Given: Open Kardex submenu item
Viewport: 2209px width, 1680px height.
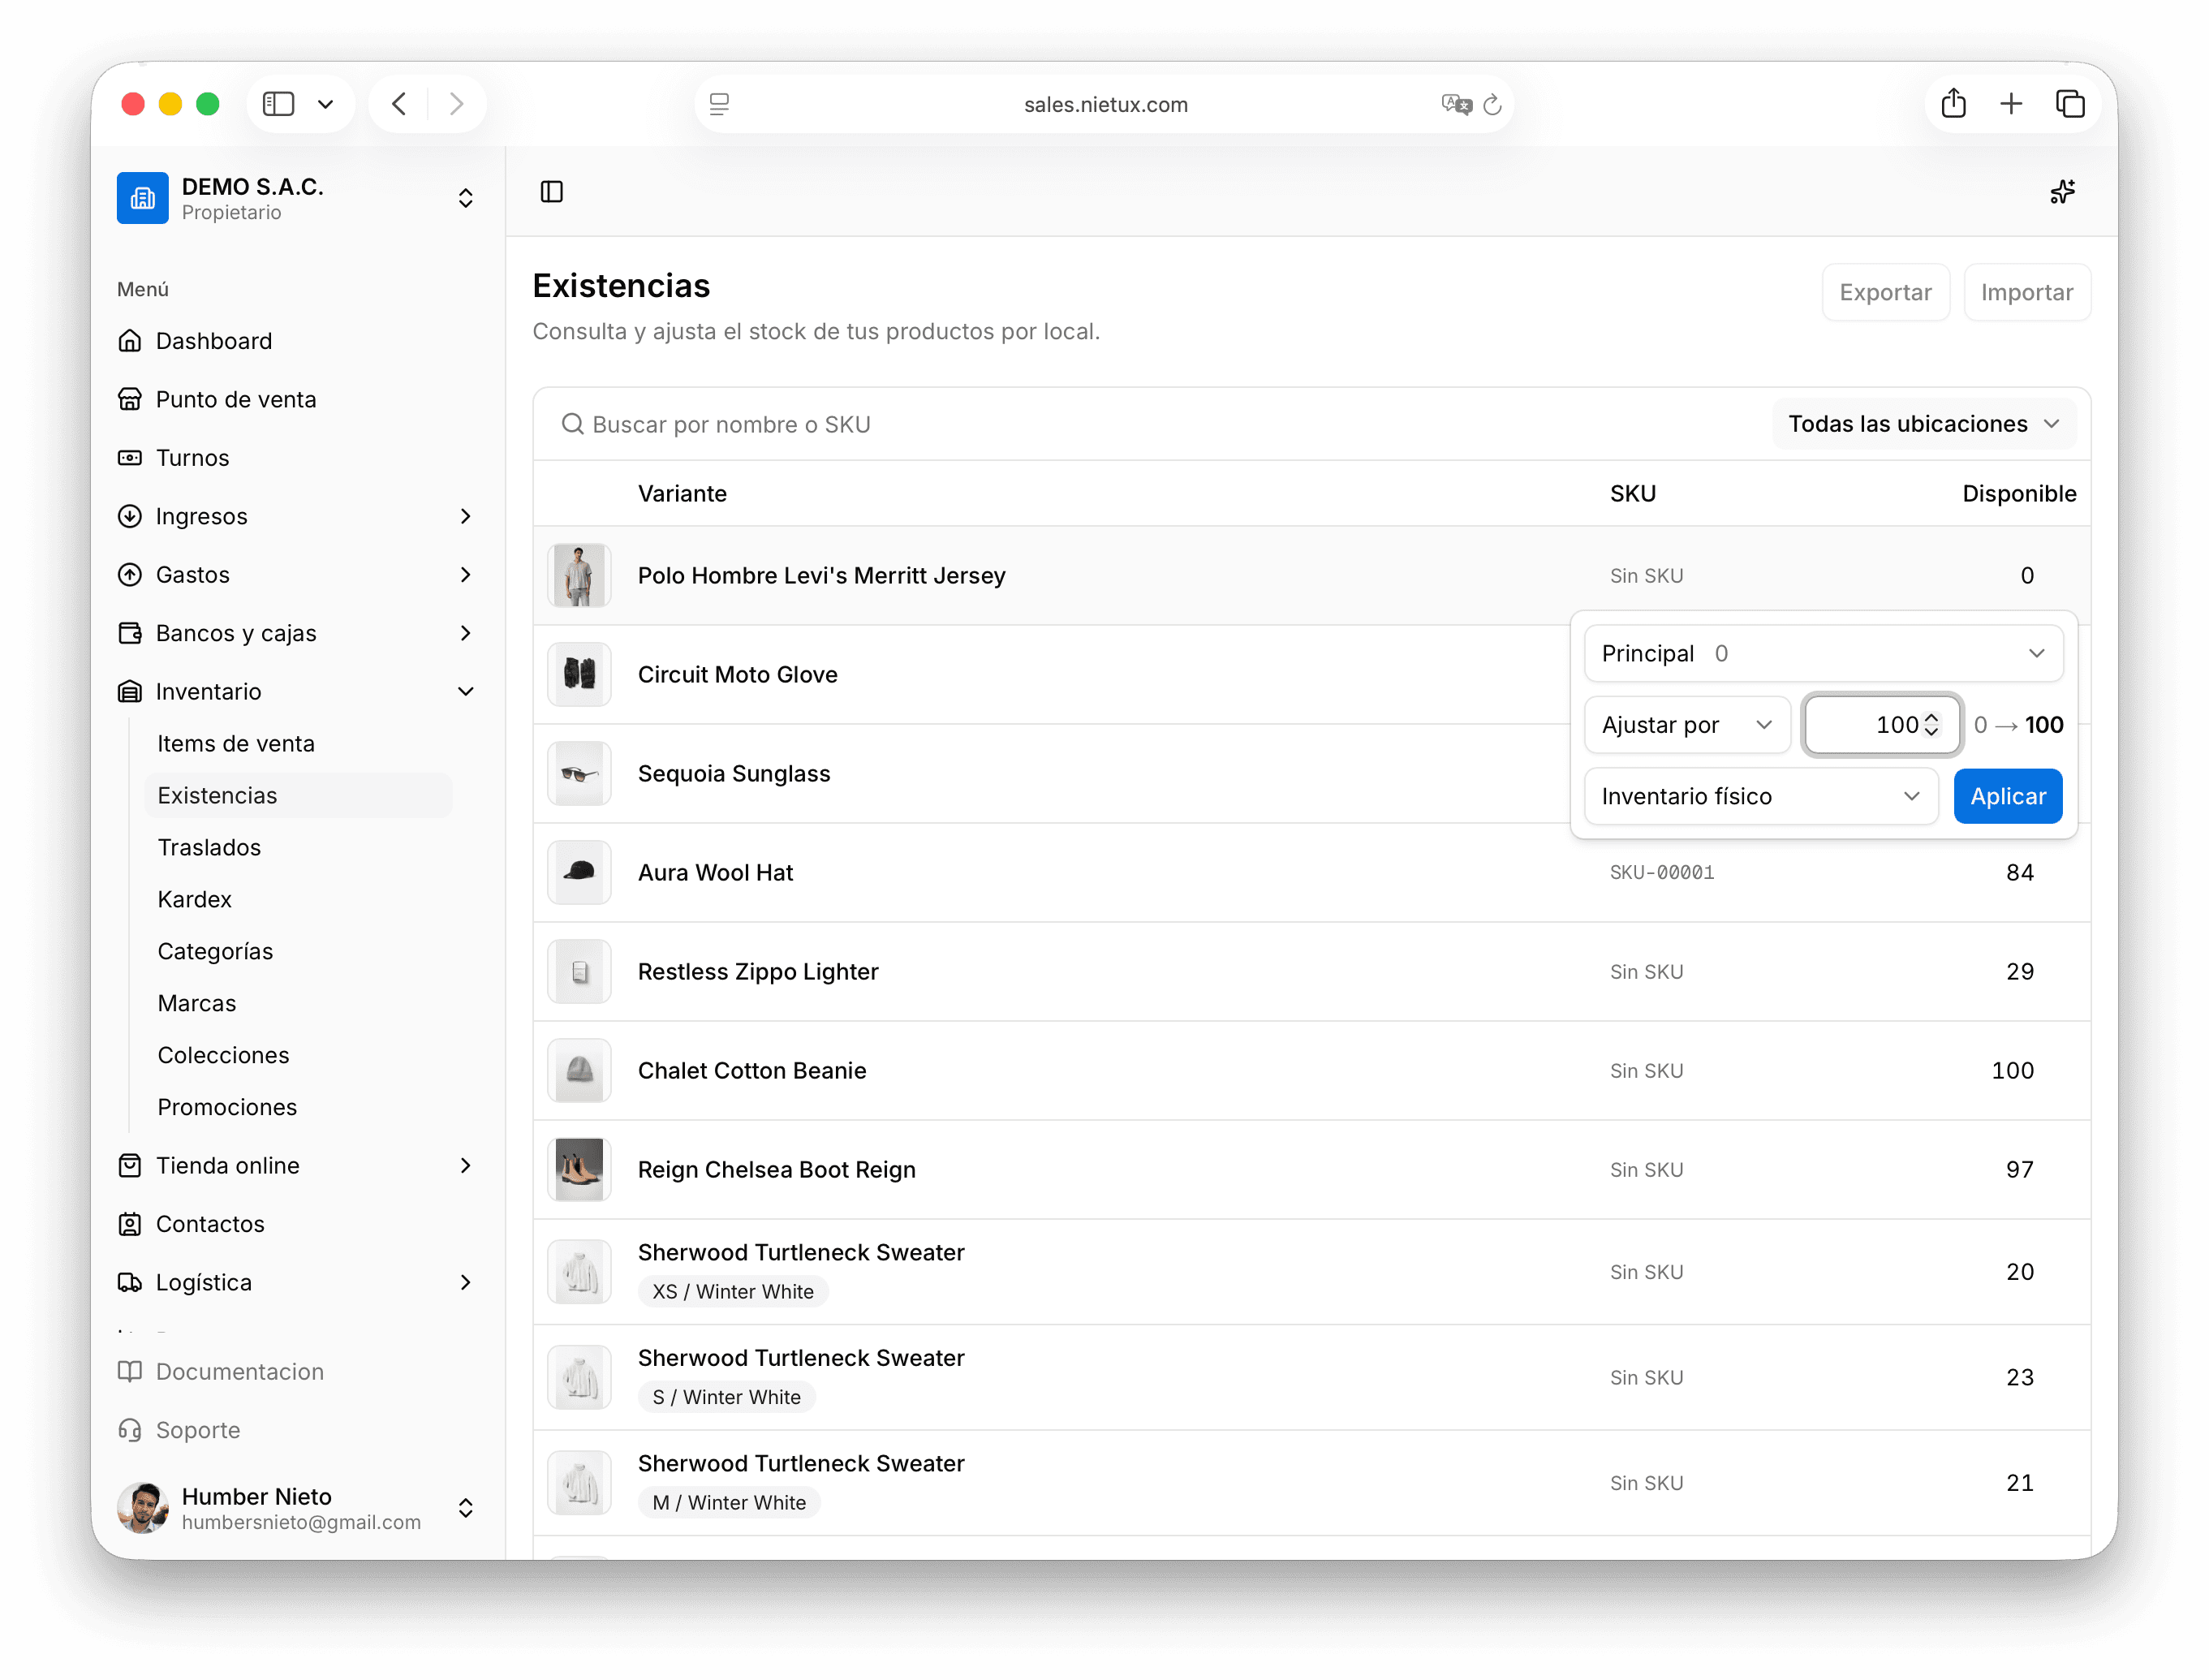Looking at the screenshot, I should 298,899.
